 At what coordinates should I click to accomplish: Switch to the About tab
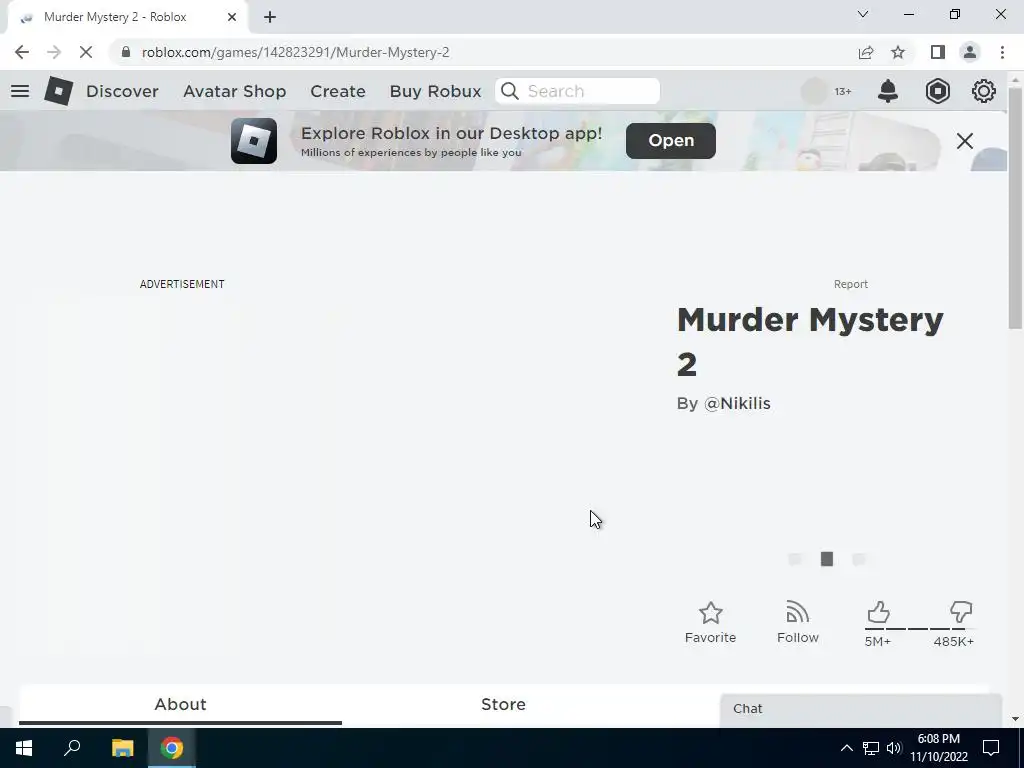(x=180, y=704)
